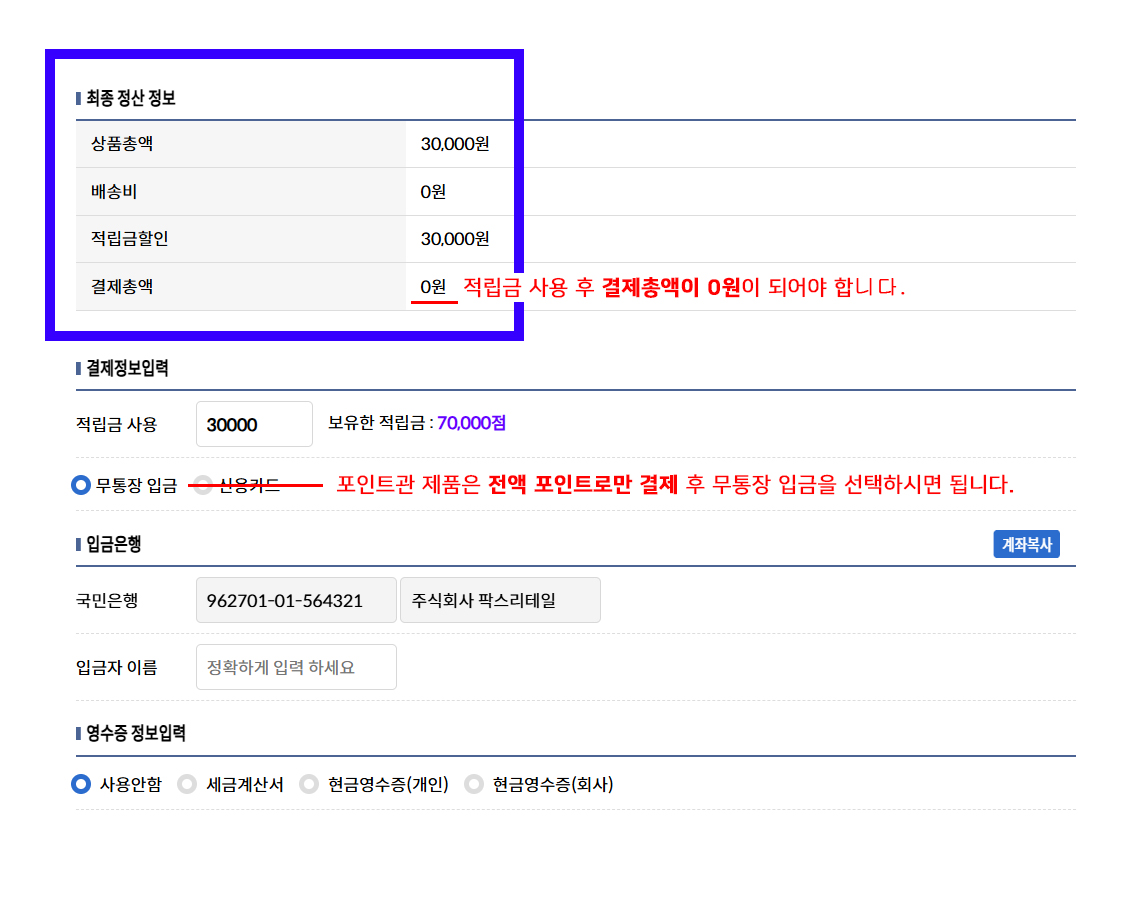Pick the 현금영수증(회사) receipt option

(x=474, y=785)
